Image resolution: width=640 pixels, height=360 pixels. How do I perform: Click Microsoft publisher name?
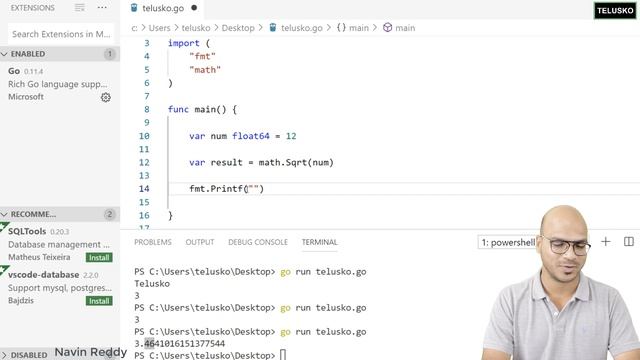point(26,97)
